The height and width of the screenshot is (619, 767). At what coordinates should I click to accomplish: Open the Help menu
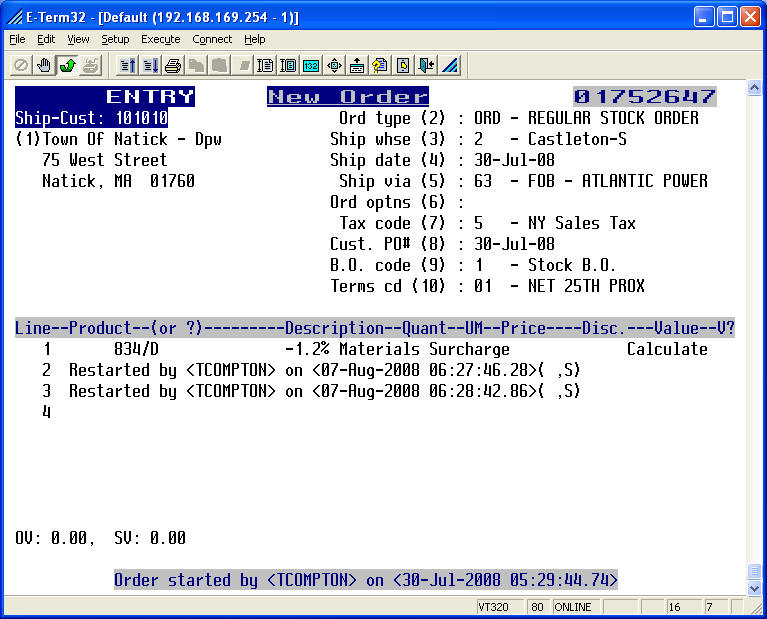click(x=254, y=39)
